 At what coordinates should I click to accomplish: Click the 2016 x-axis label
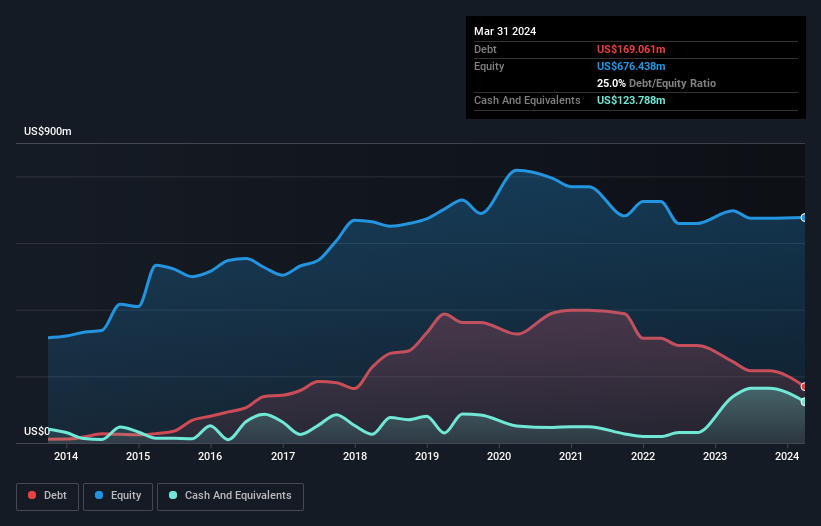coord(210,457)
